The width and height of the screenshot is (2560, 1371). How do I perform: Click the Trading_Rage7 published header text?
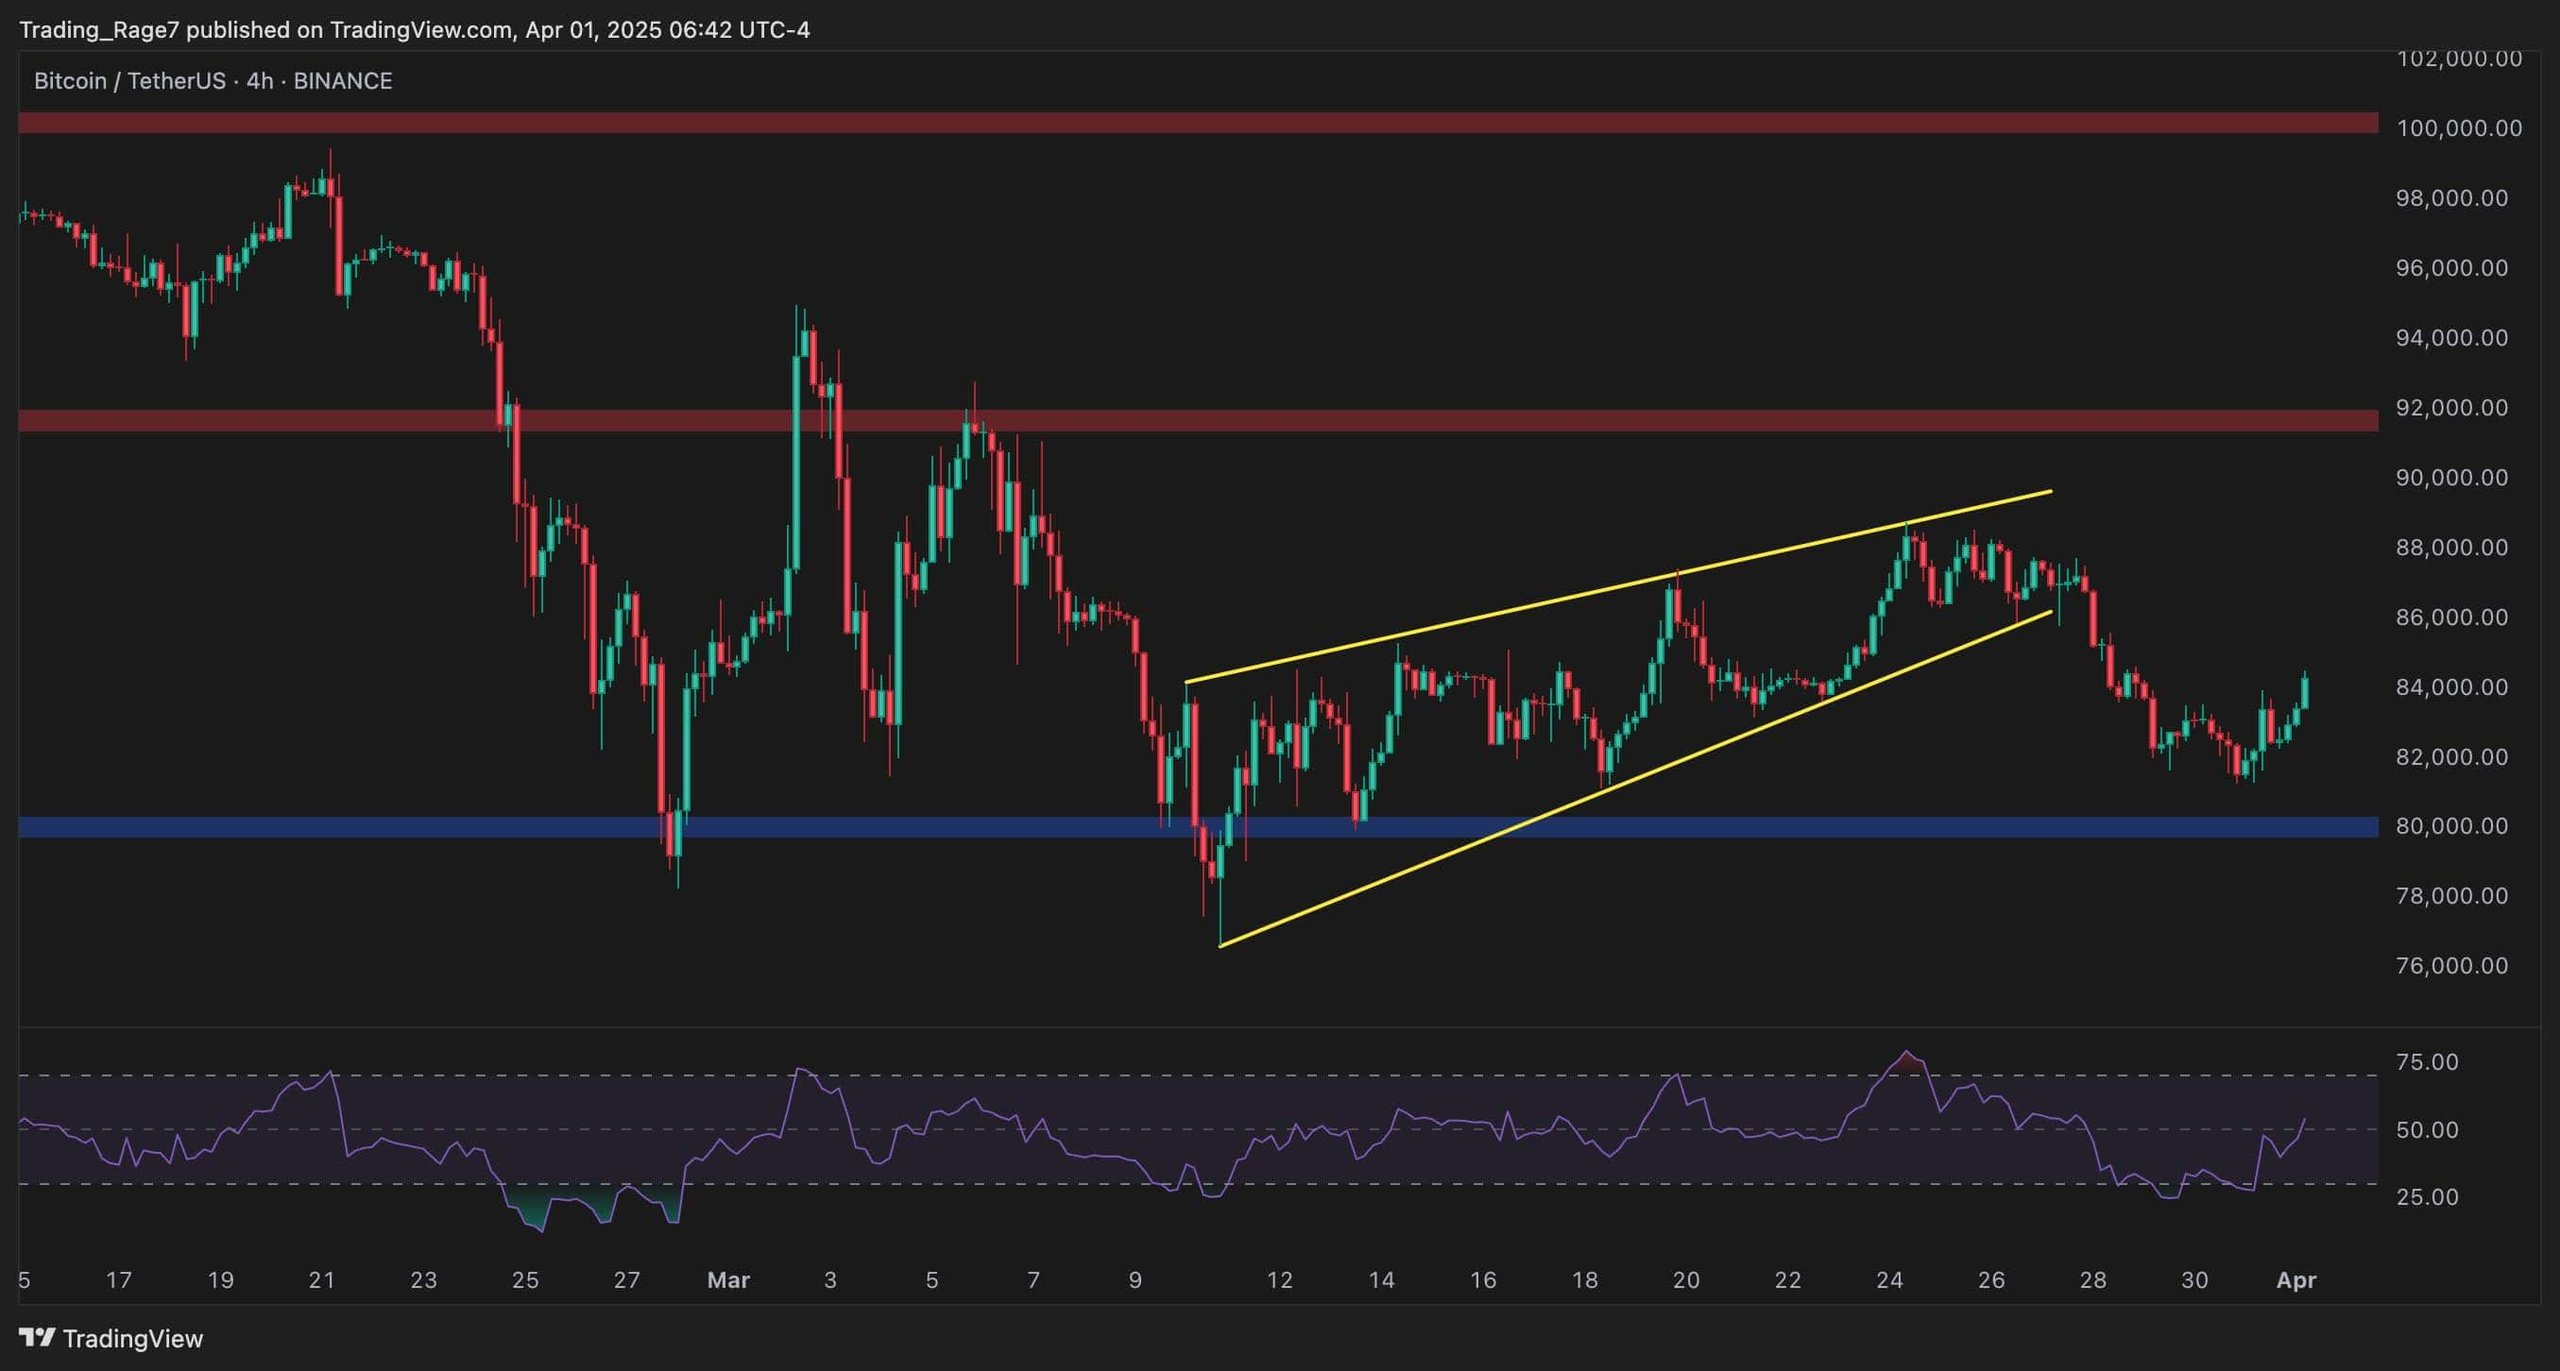414,30
